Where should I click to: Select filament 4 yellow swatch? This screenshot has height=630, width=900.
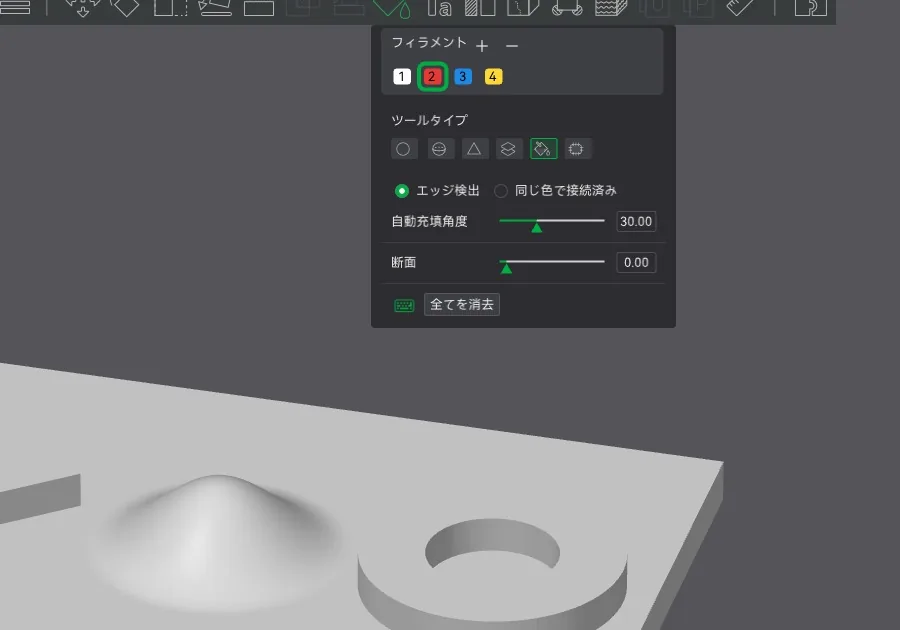coord(493,76)
